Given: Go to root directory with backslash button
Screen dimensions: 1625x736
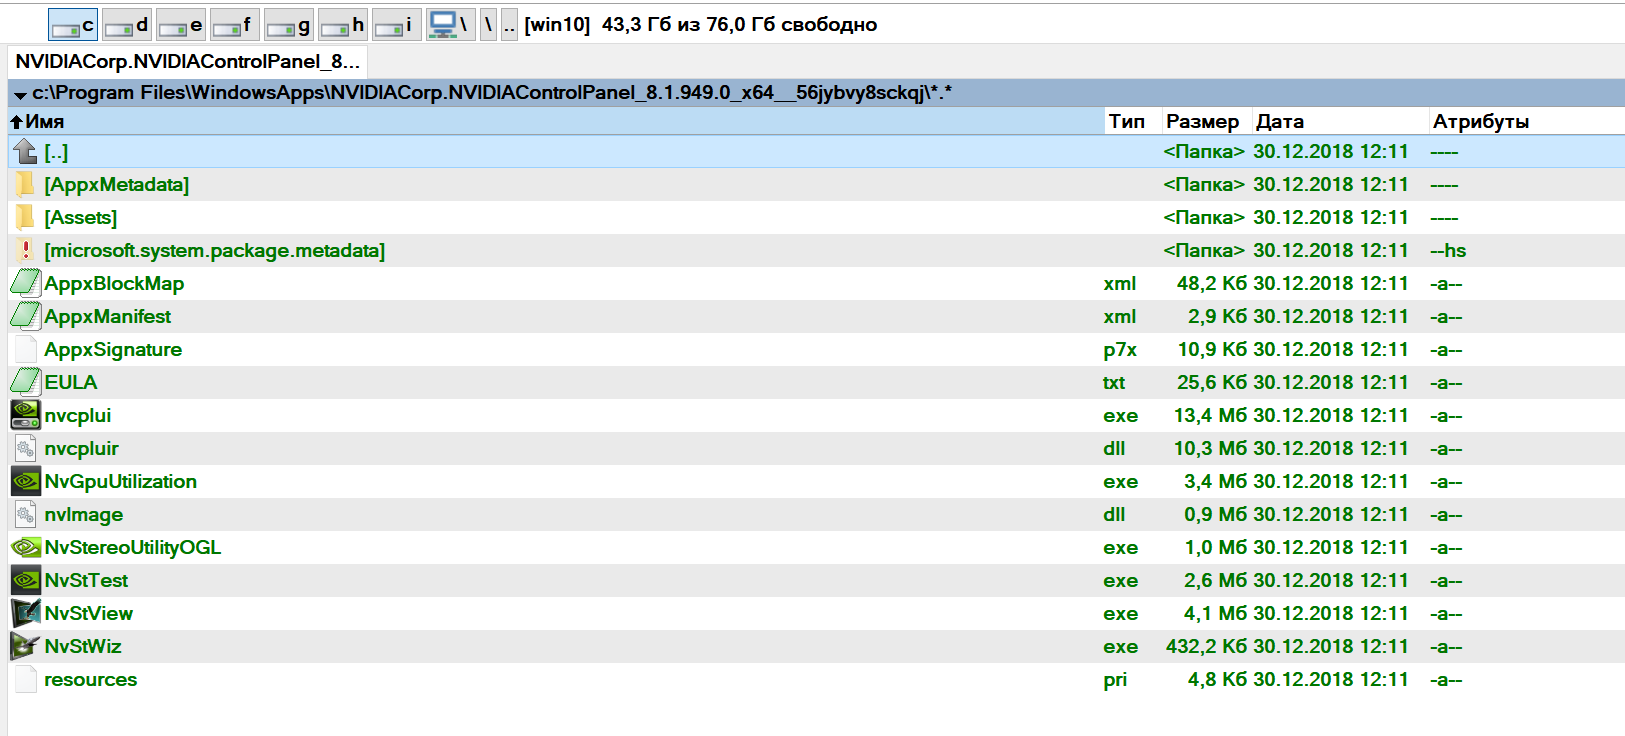Looking at the screenshot, I should [x=488, y=25].
